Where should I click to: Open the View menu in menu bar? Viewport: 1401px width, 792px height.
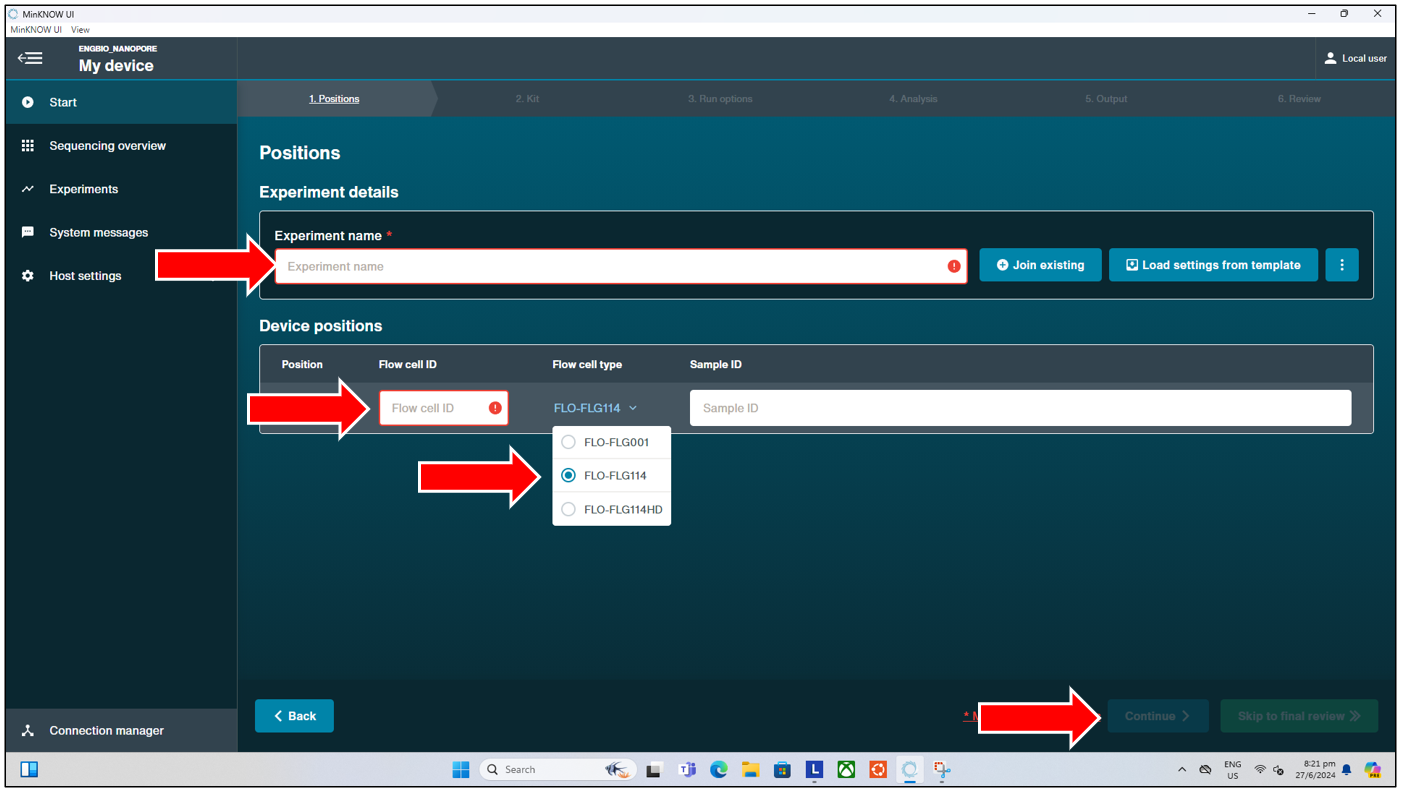click(x=80, y=30)
